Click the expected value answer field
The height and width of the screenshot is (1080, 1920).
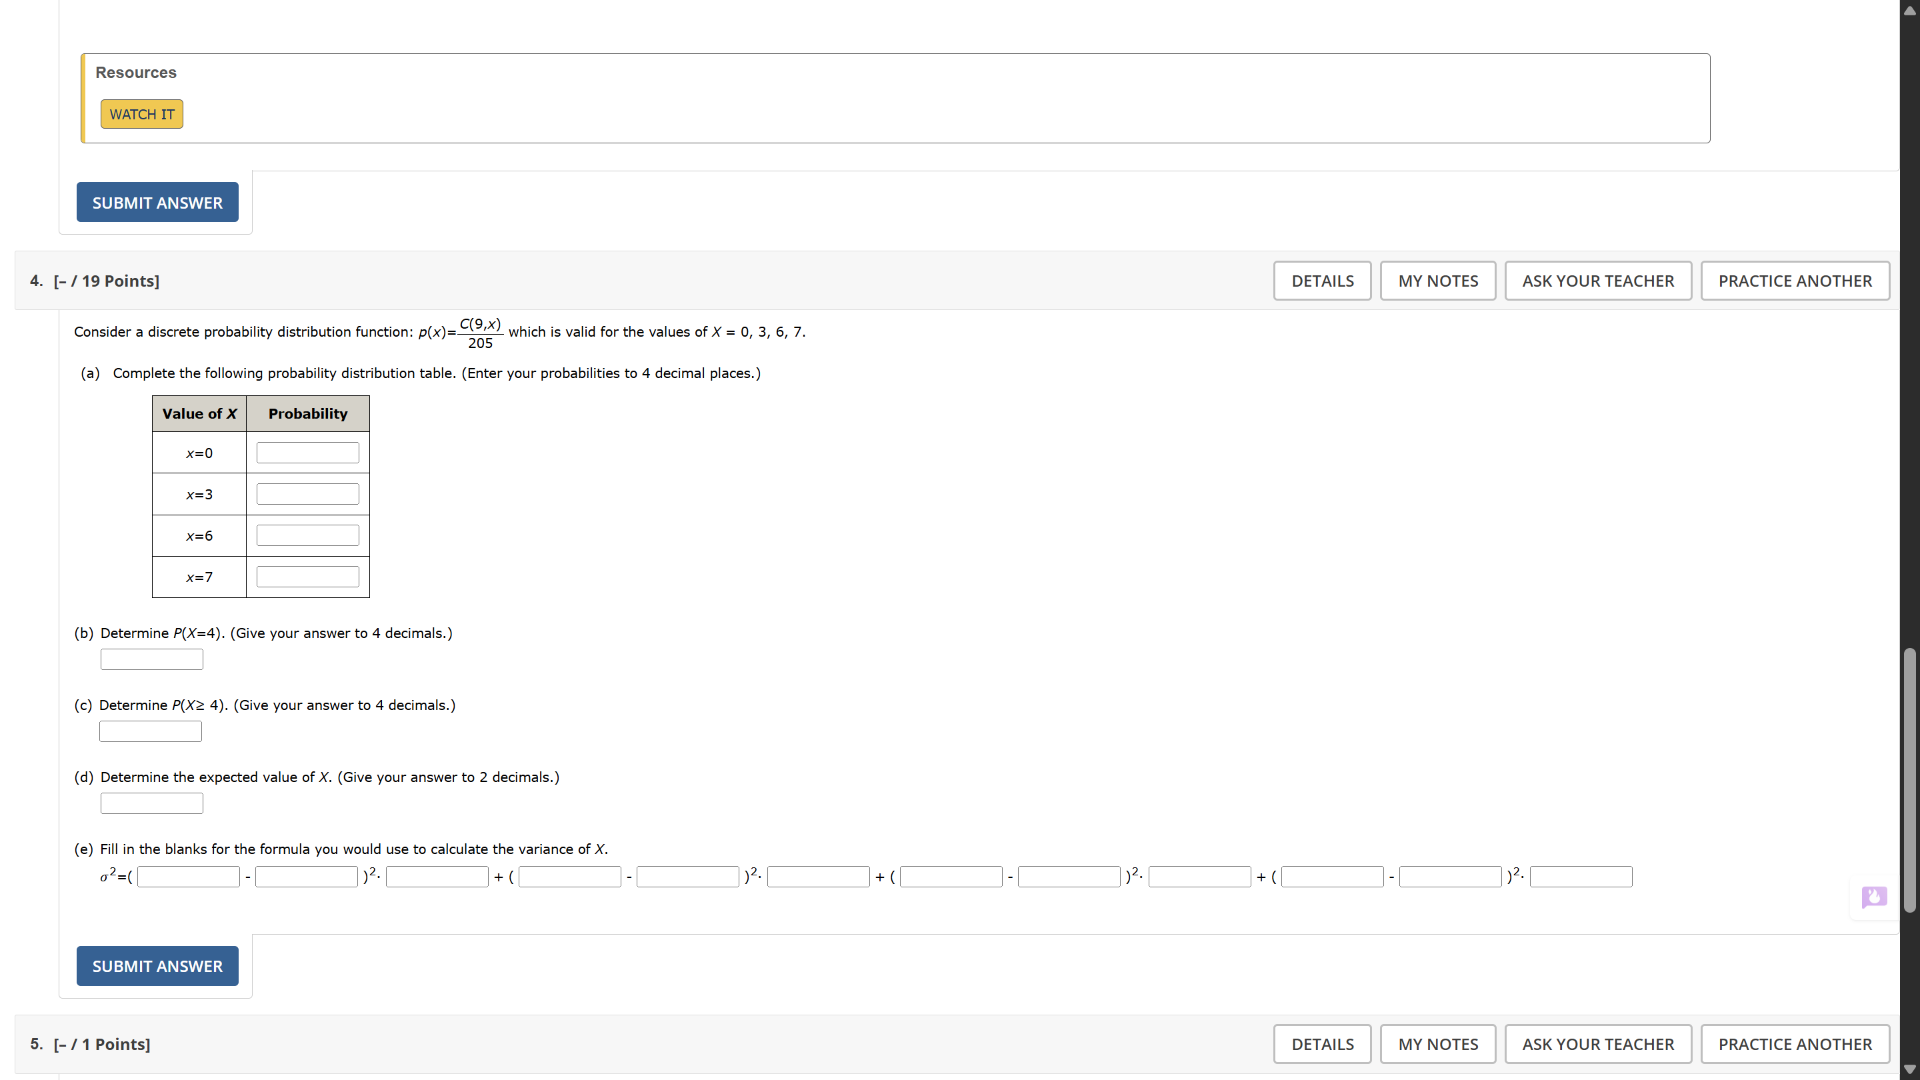[x=152, y=803]
